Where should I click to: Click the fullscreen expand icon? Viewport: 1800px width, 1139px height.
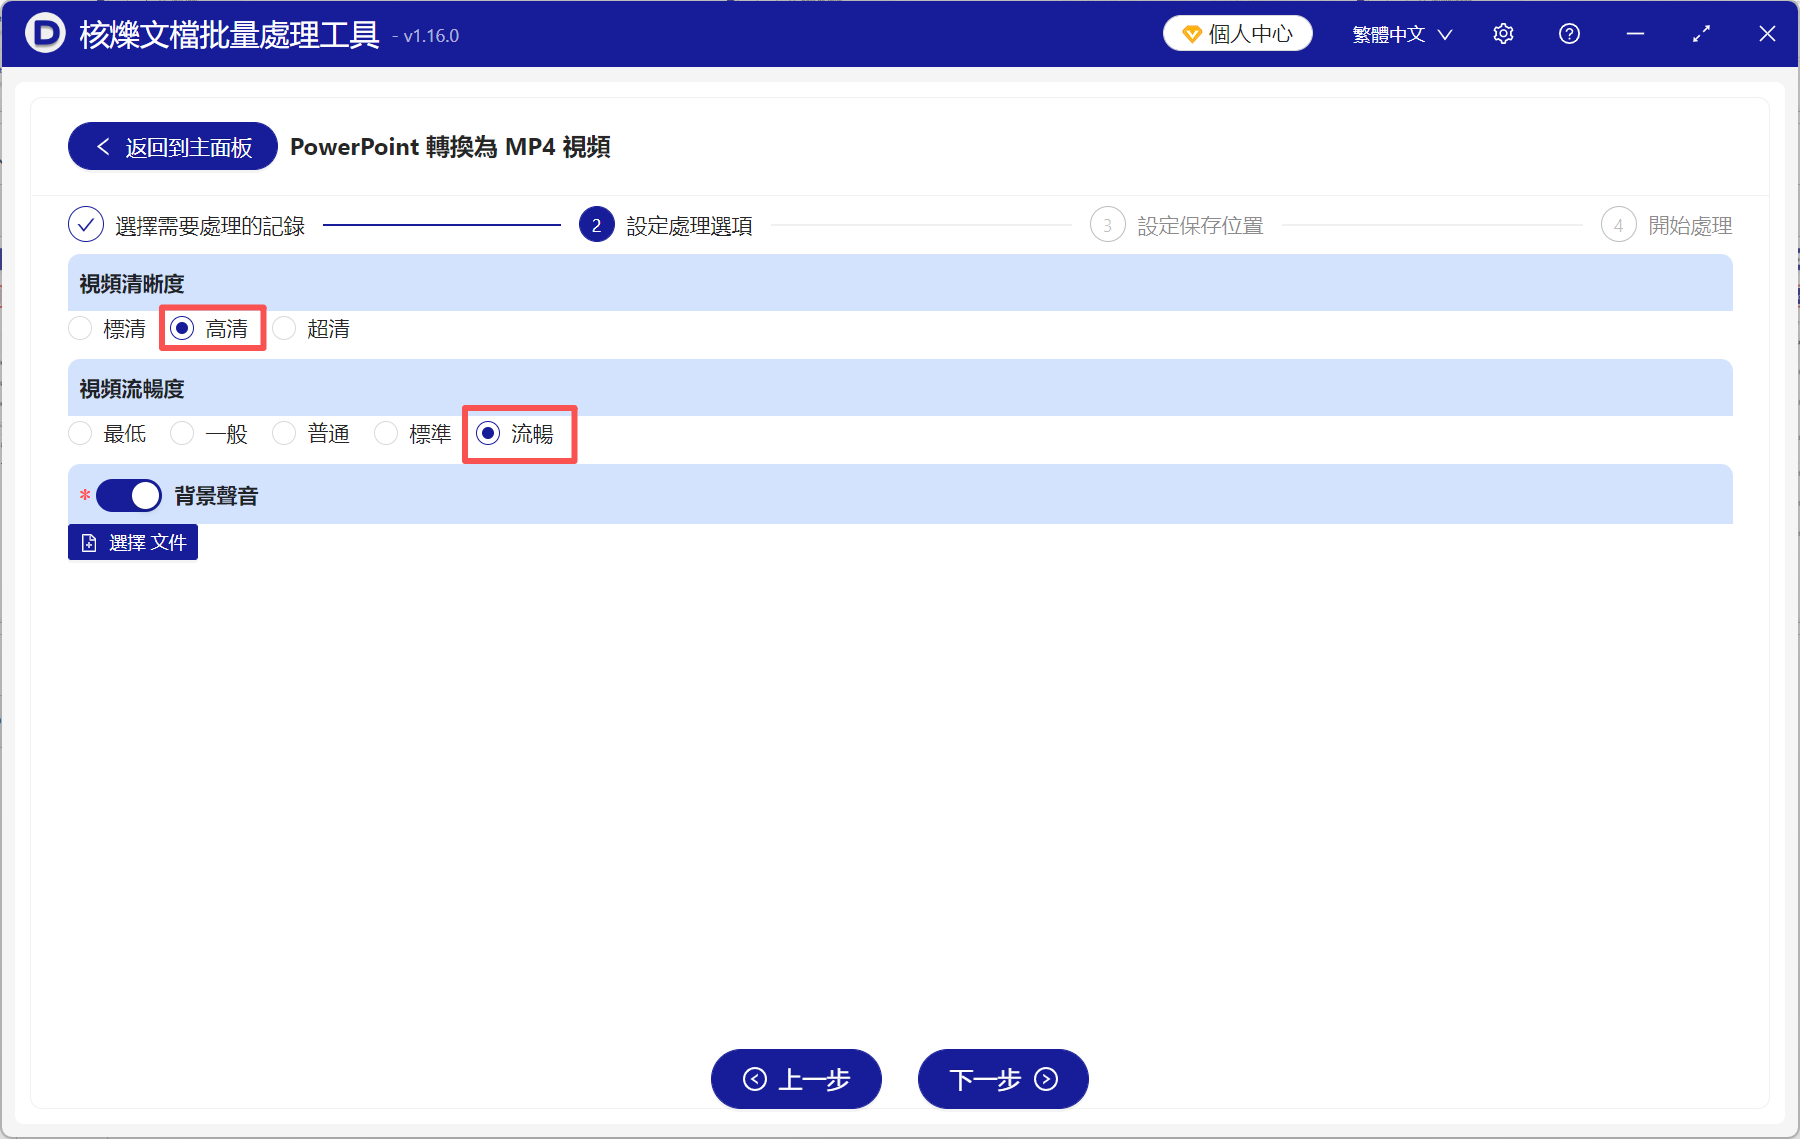[1701, 33]
